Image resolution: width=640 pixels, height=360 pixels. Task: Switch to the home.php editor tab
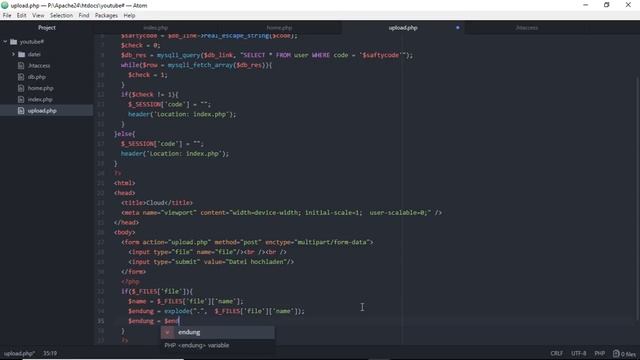280,28
